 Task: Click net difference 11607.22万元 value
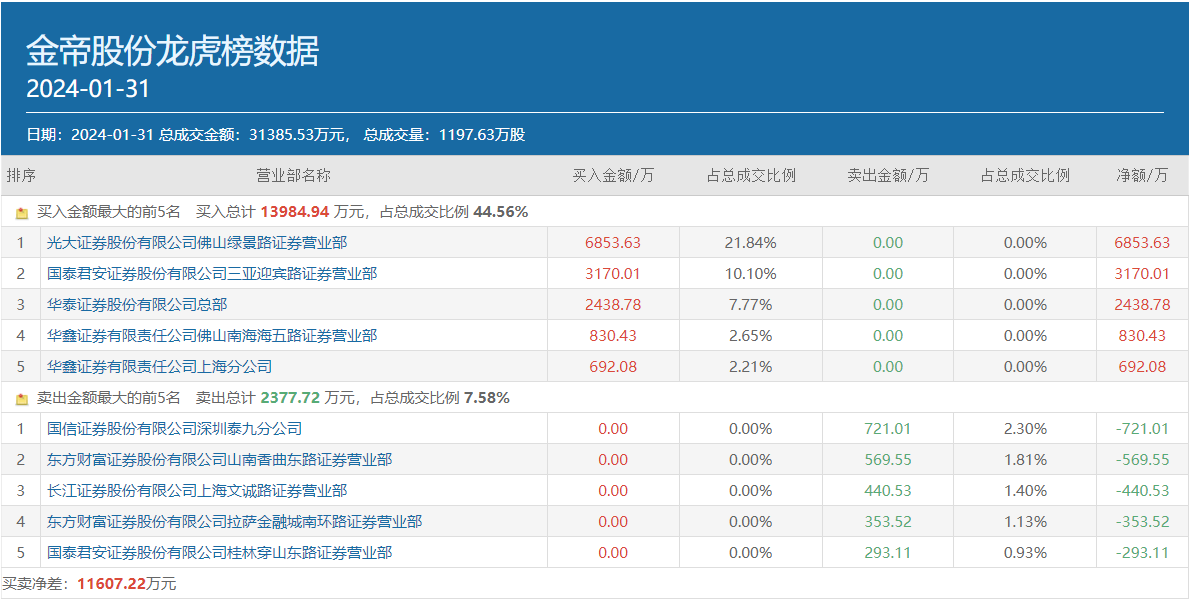point(127,584)
